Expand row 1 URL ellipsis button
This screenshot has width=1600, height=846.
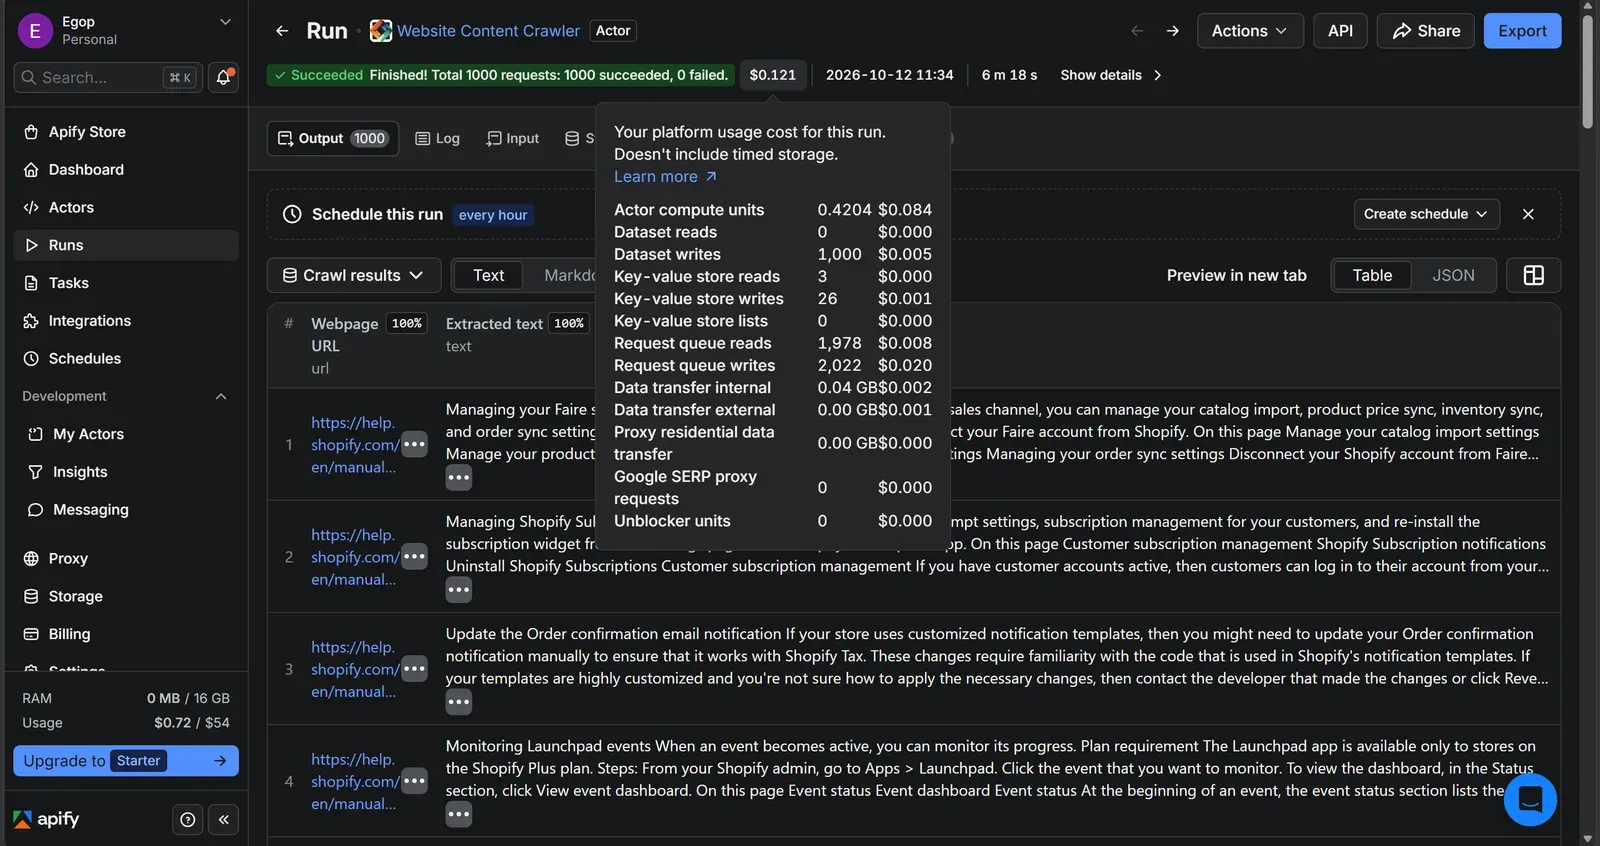tap(414, 444)
